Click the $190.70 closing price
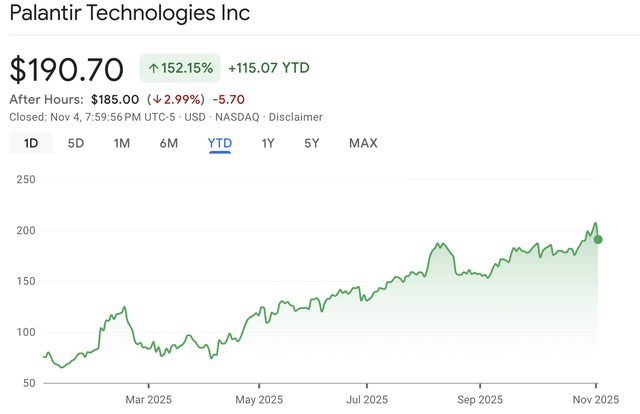The height and width of the screenshot is (414, 640). pos(67,69)
